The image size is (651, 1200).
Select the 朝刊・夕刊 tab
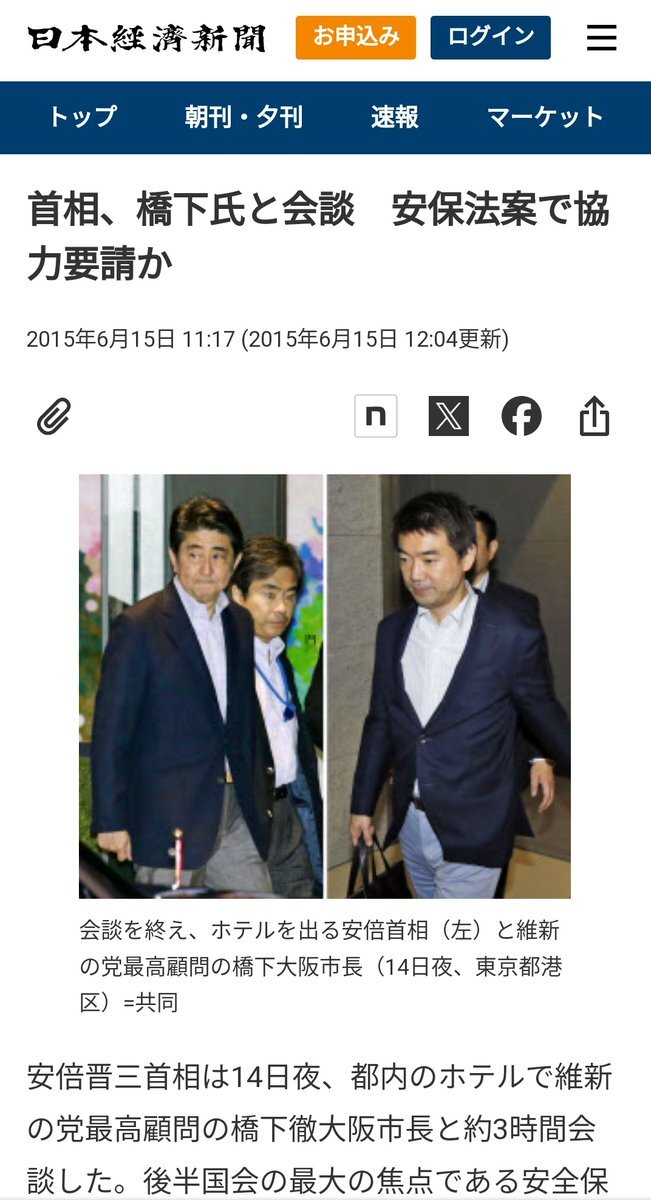(244, 117)
